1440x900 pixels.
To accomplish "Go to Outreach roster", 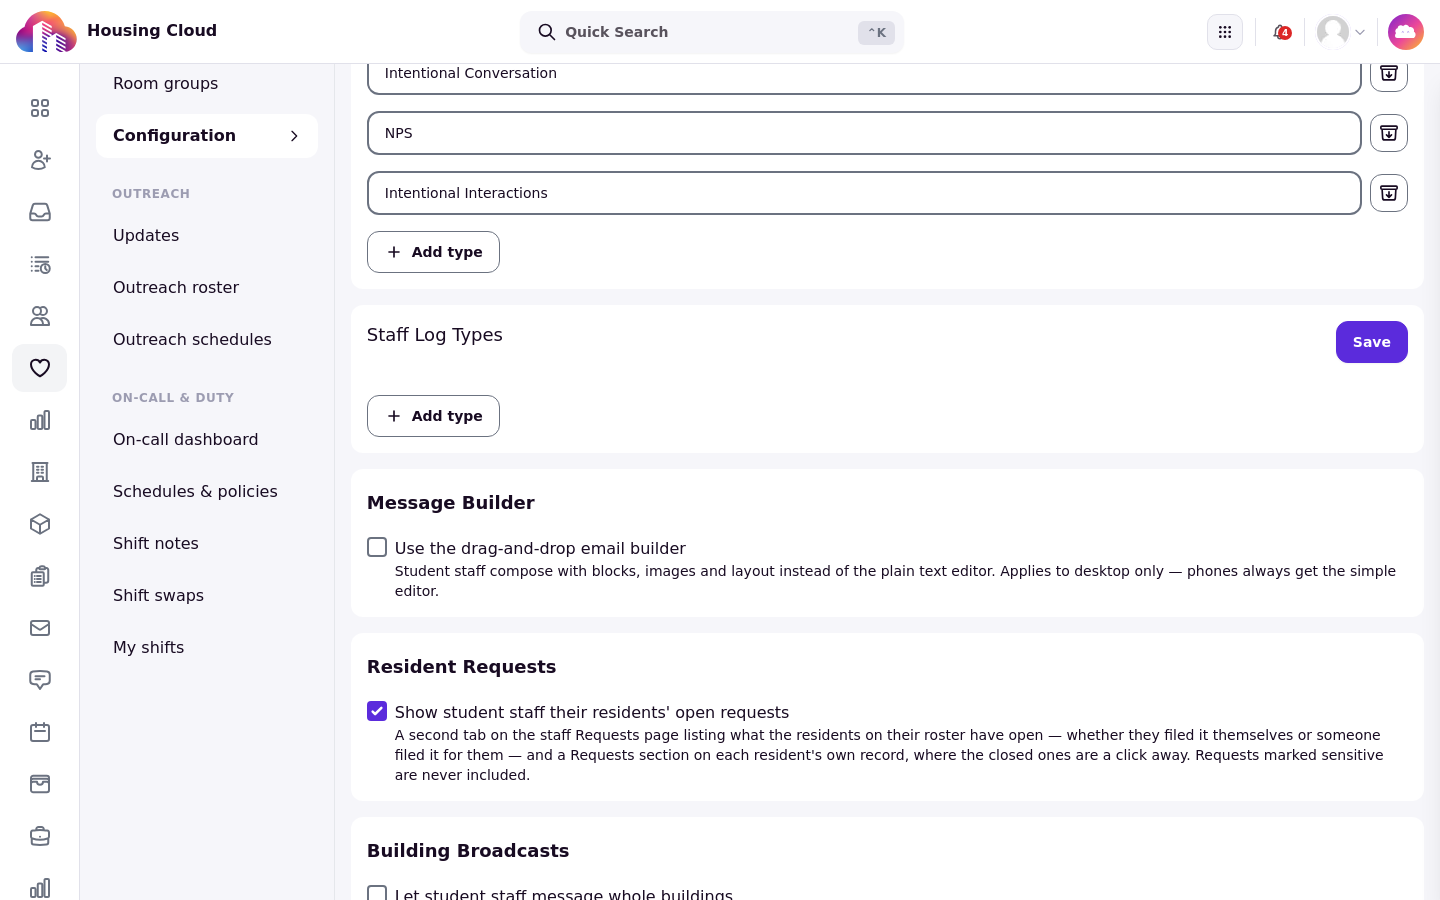I will point(176,288).
